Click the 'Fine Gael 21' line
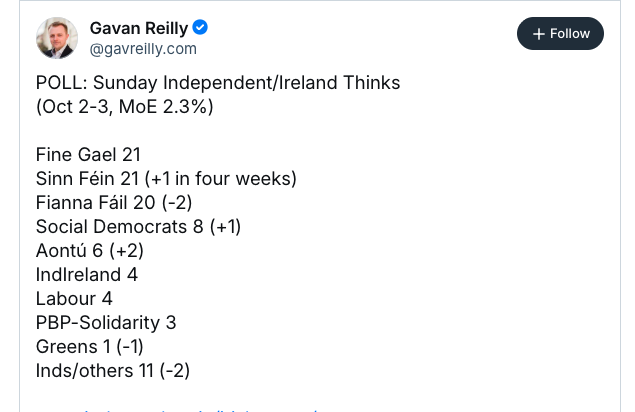This screenshot has height=412, width=635. click(88, 155)
